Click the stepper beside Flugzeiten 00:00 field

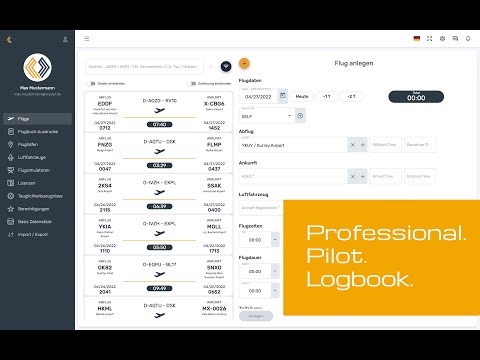(275, 239)
